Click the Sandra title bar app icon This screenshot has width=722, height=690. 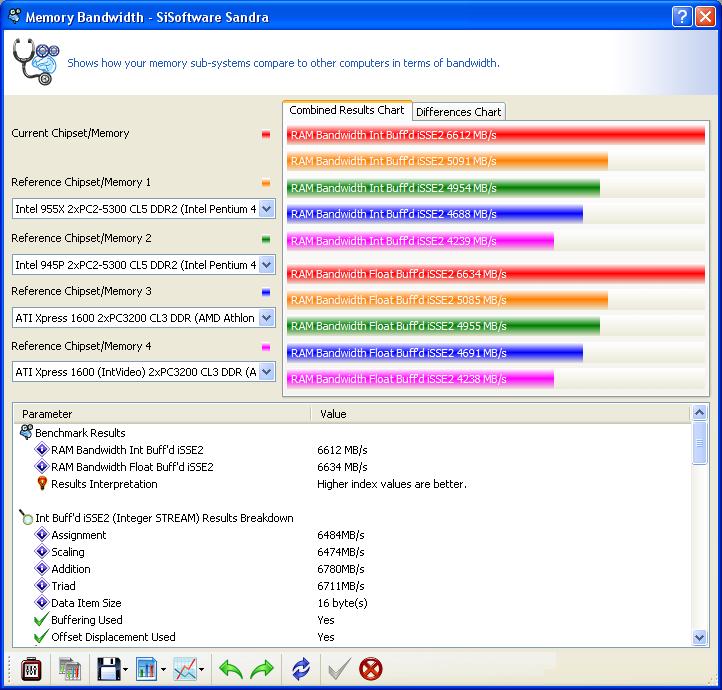(15, 16)
